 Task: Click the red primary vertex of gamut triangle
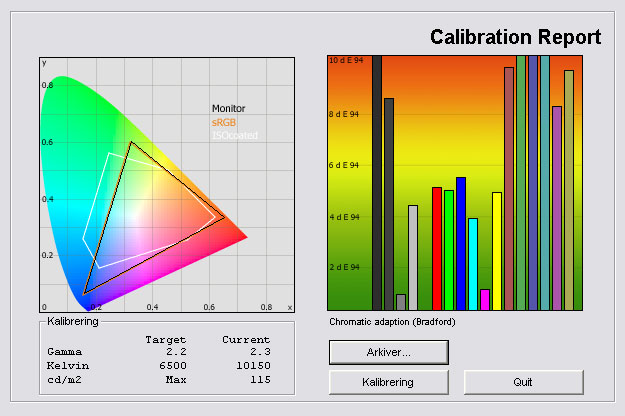click(224, 218)
